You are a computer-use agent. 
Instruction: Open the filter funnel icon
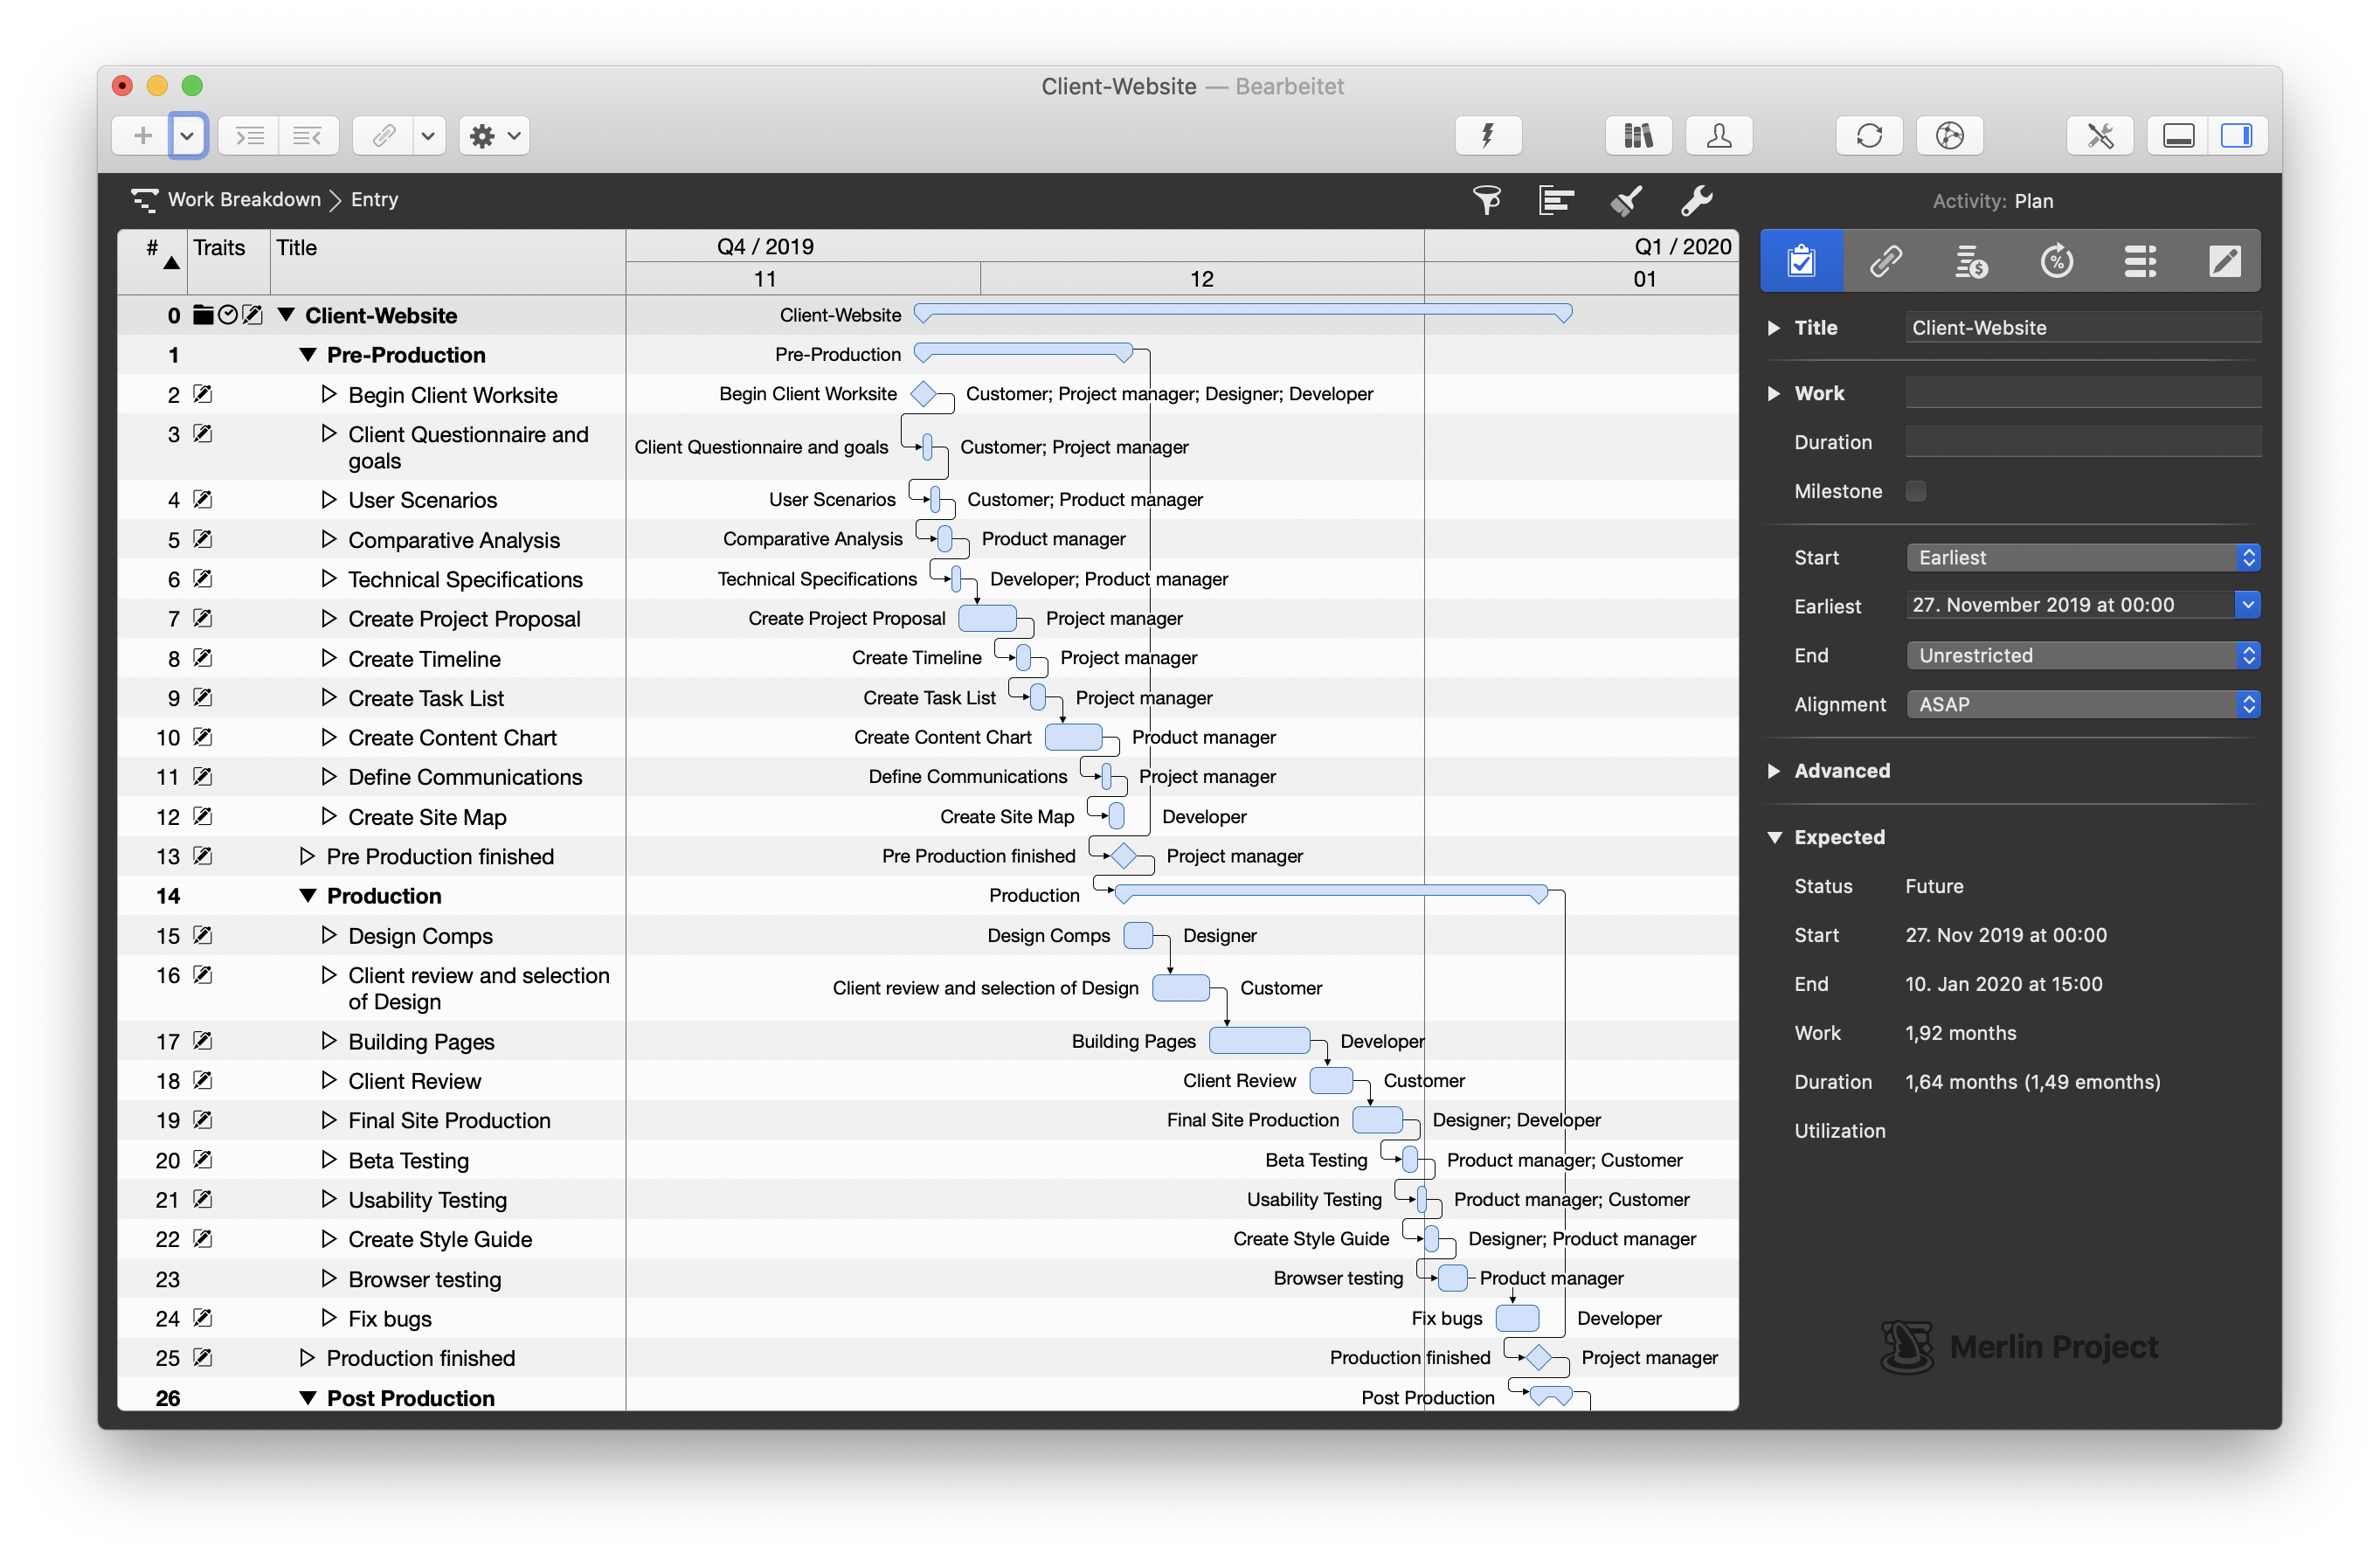coord(1487,200)
